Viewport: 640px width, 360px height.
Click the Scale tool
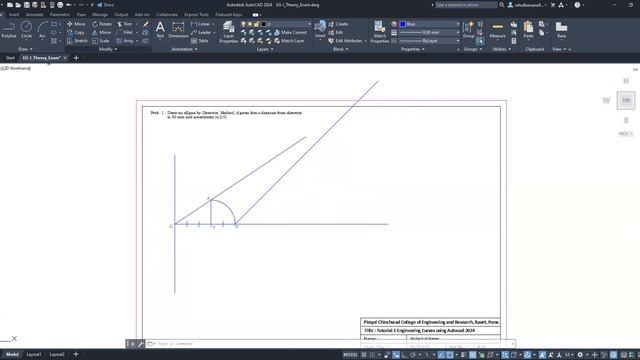[100, 41]
